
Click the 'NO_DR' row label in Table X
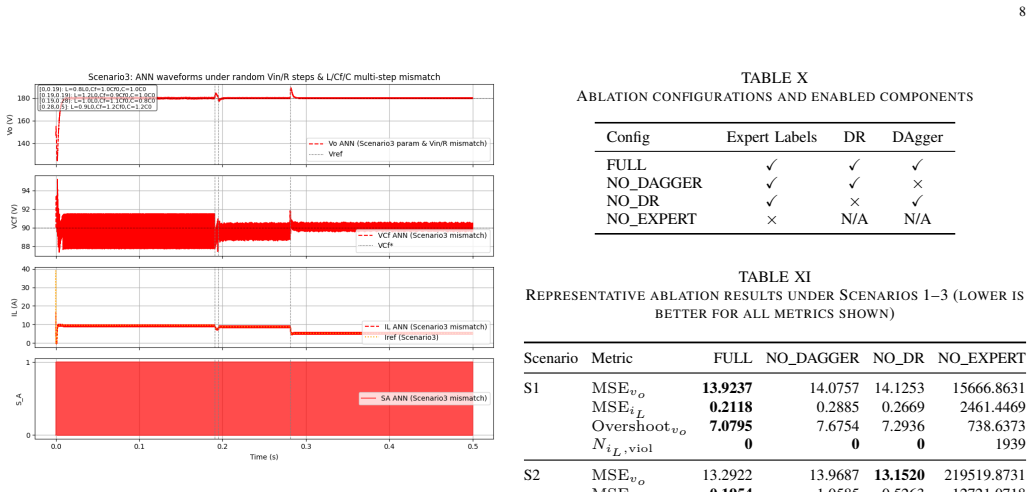633,201
